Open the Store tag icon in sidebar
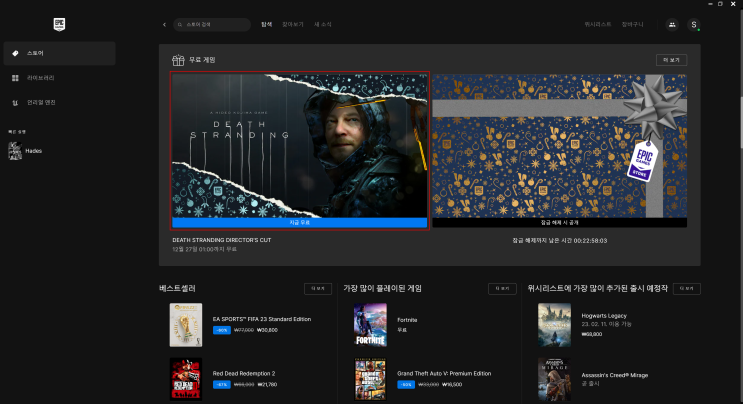The height and width of the screenshot is (404, 743). coord(15,54)
